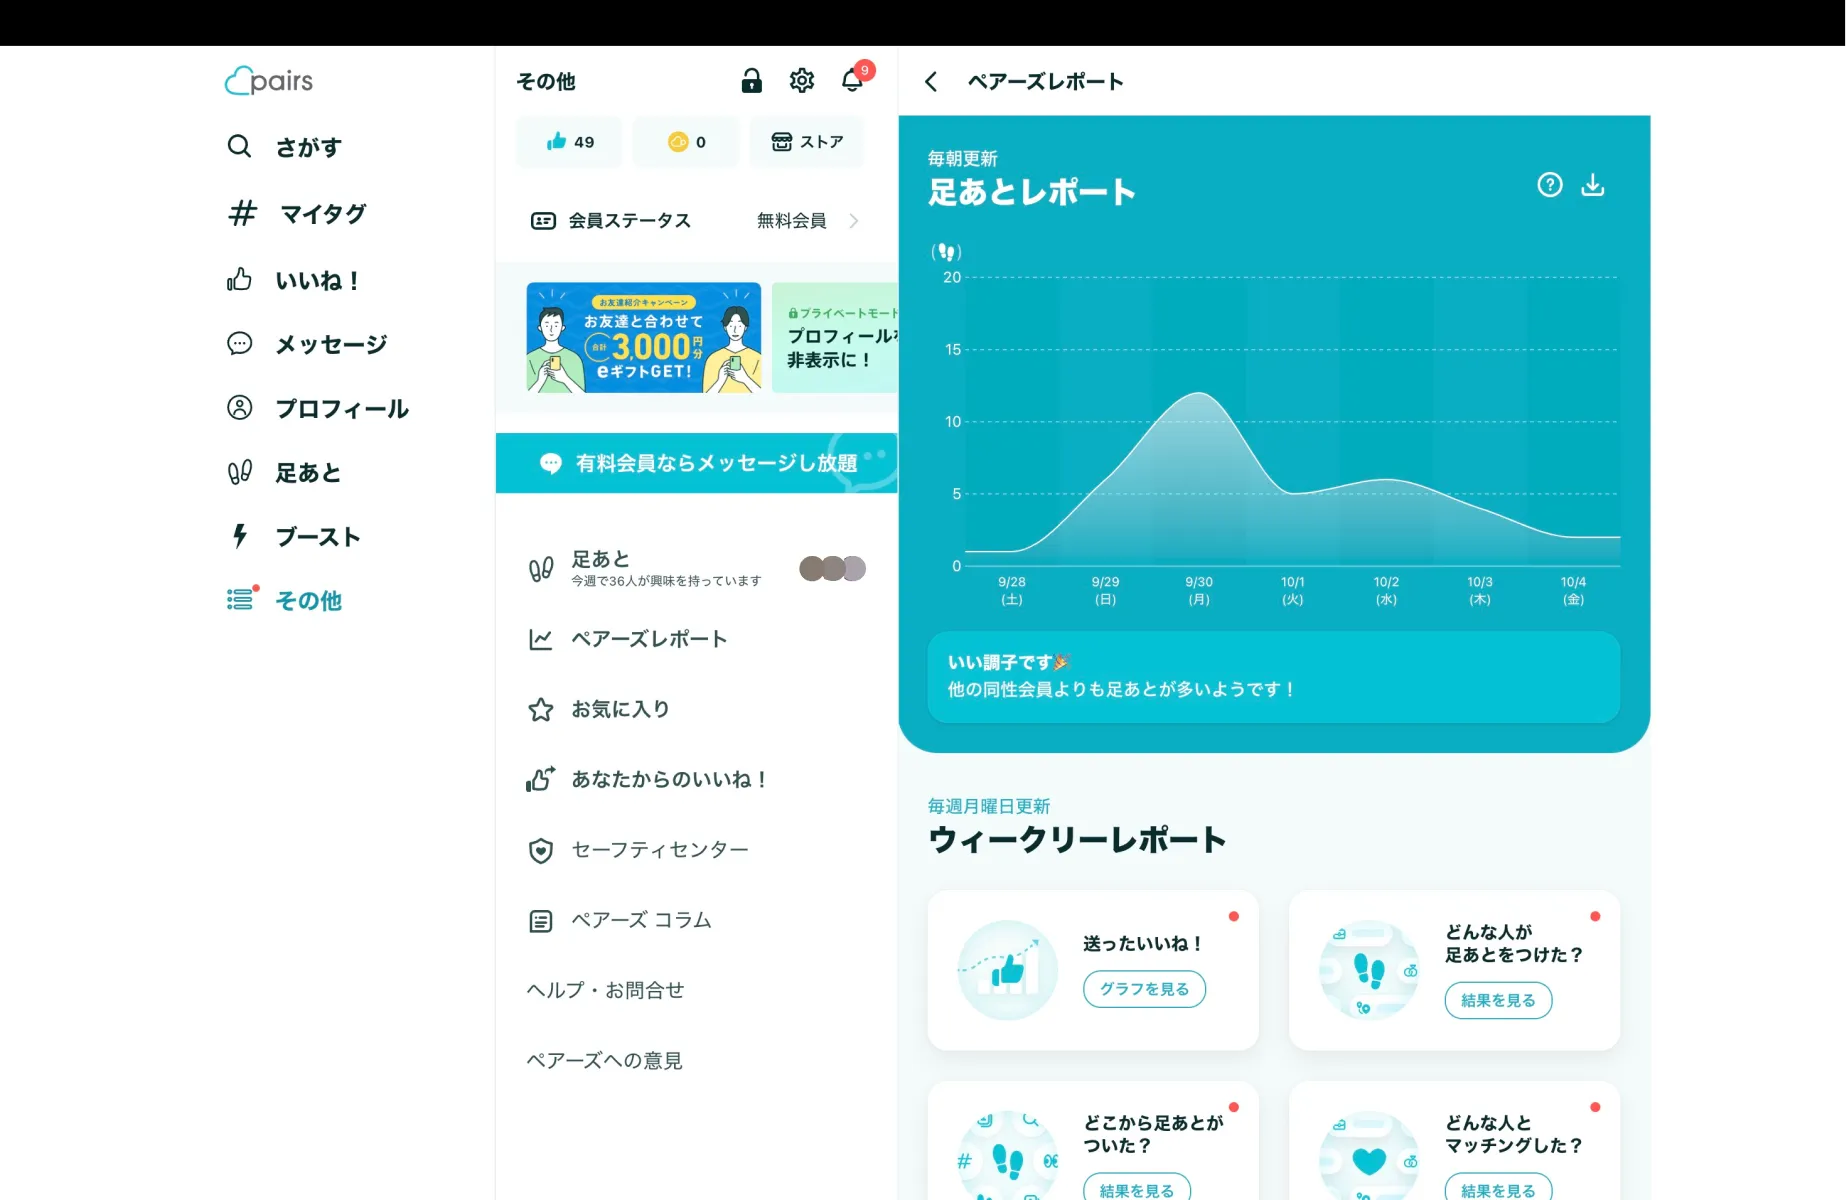Open the settings gear icon
The image size is (1846, 1200).
click(x=801, y=81)
